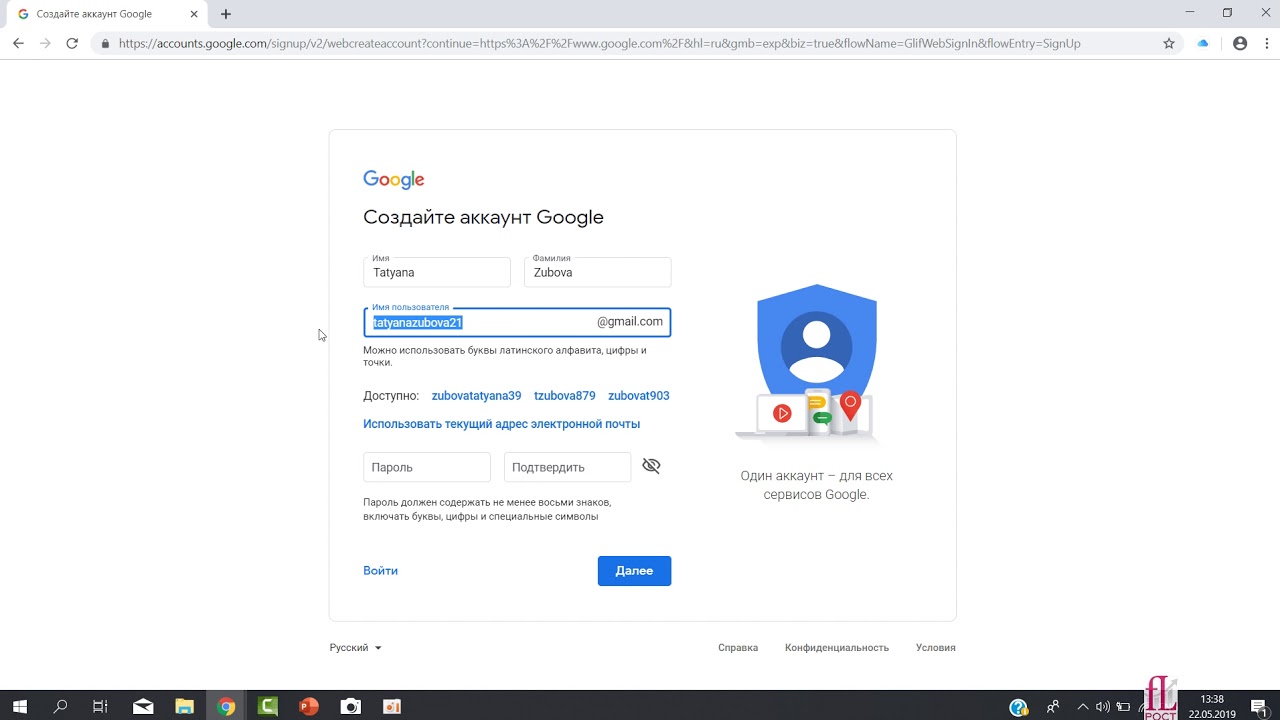
Task: Open Task View on taskbar
Action: [x=100, y=706]
